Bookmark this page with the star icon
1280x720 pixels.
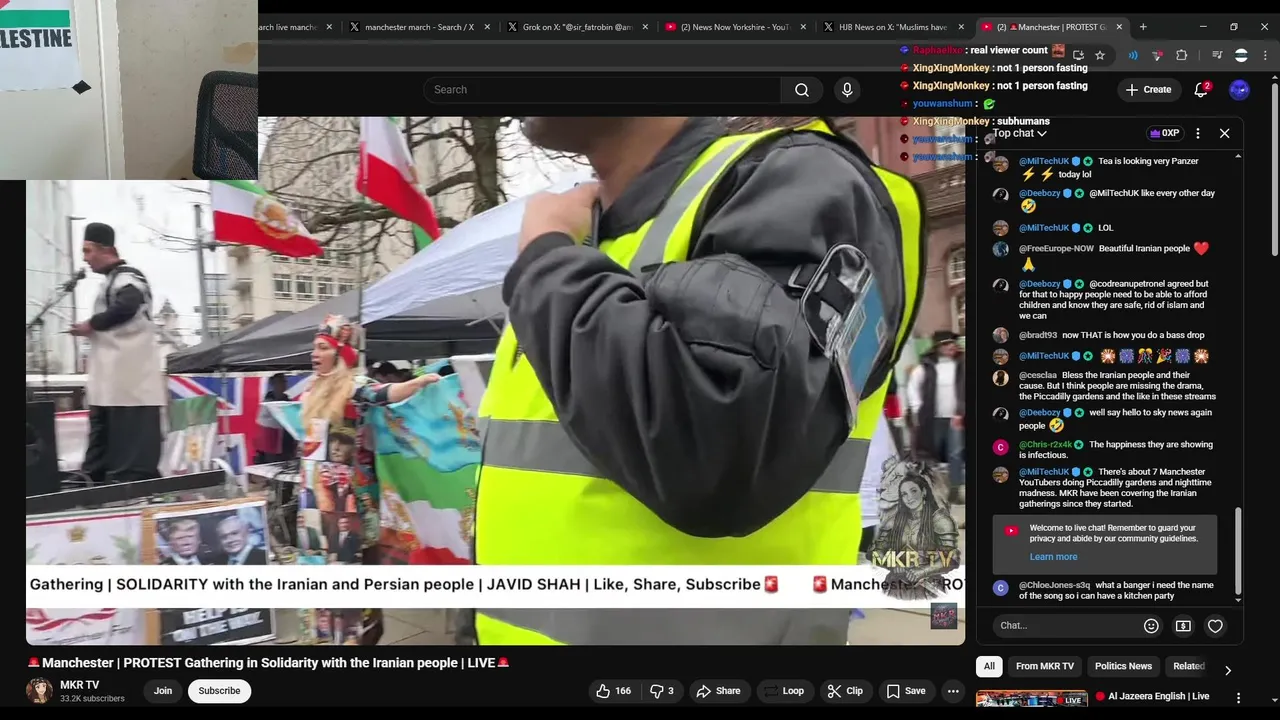(x=1100, y=55)
